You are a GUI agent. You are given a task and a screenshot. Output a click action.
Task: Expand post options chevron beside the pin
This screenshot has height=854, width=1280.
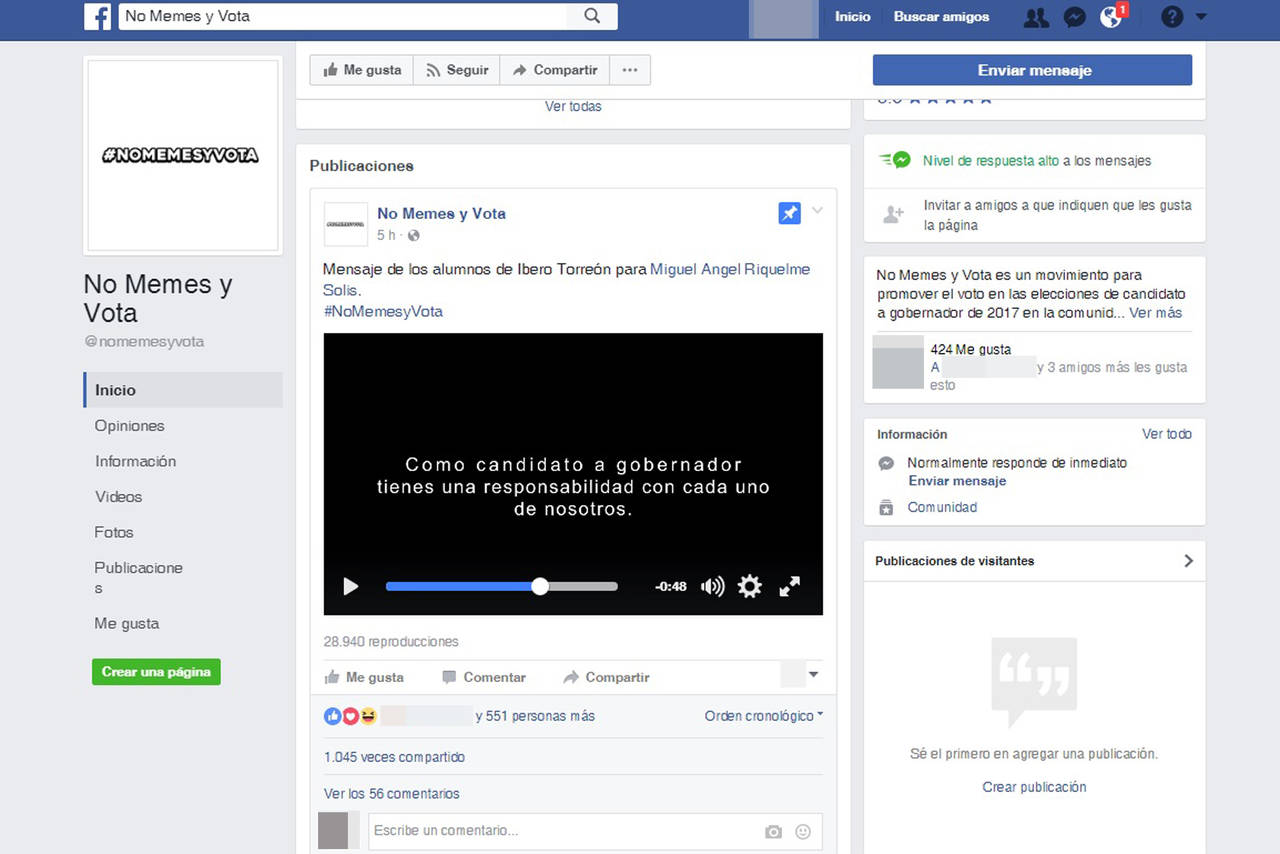tap(817, 211)
